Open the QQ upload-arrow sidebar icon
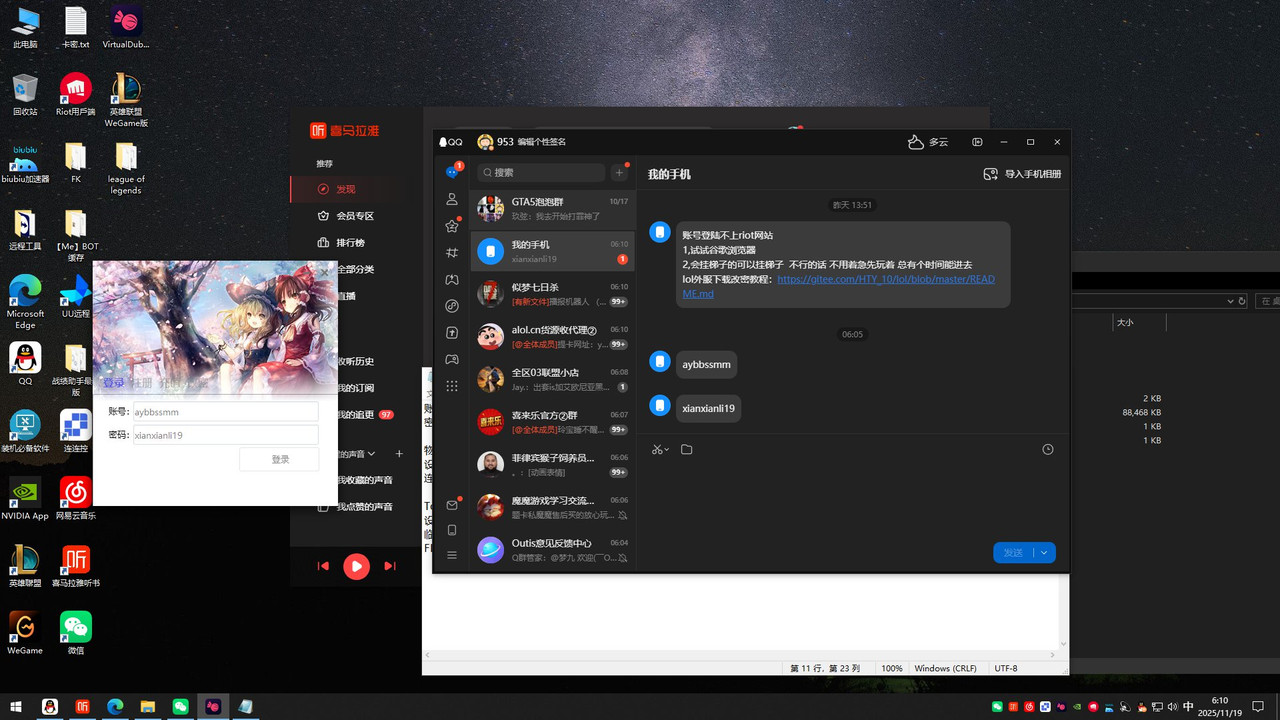 click(x=452, y=332)
